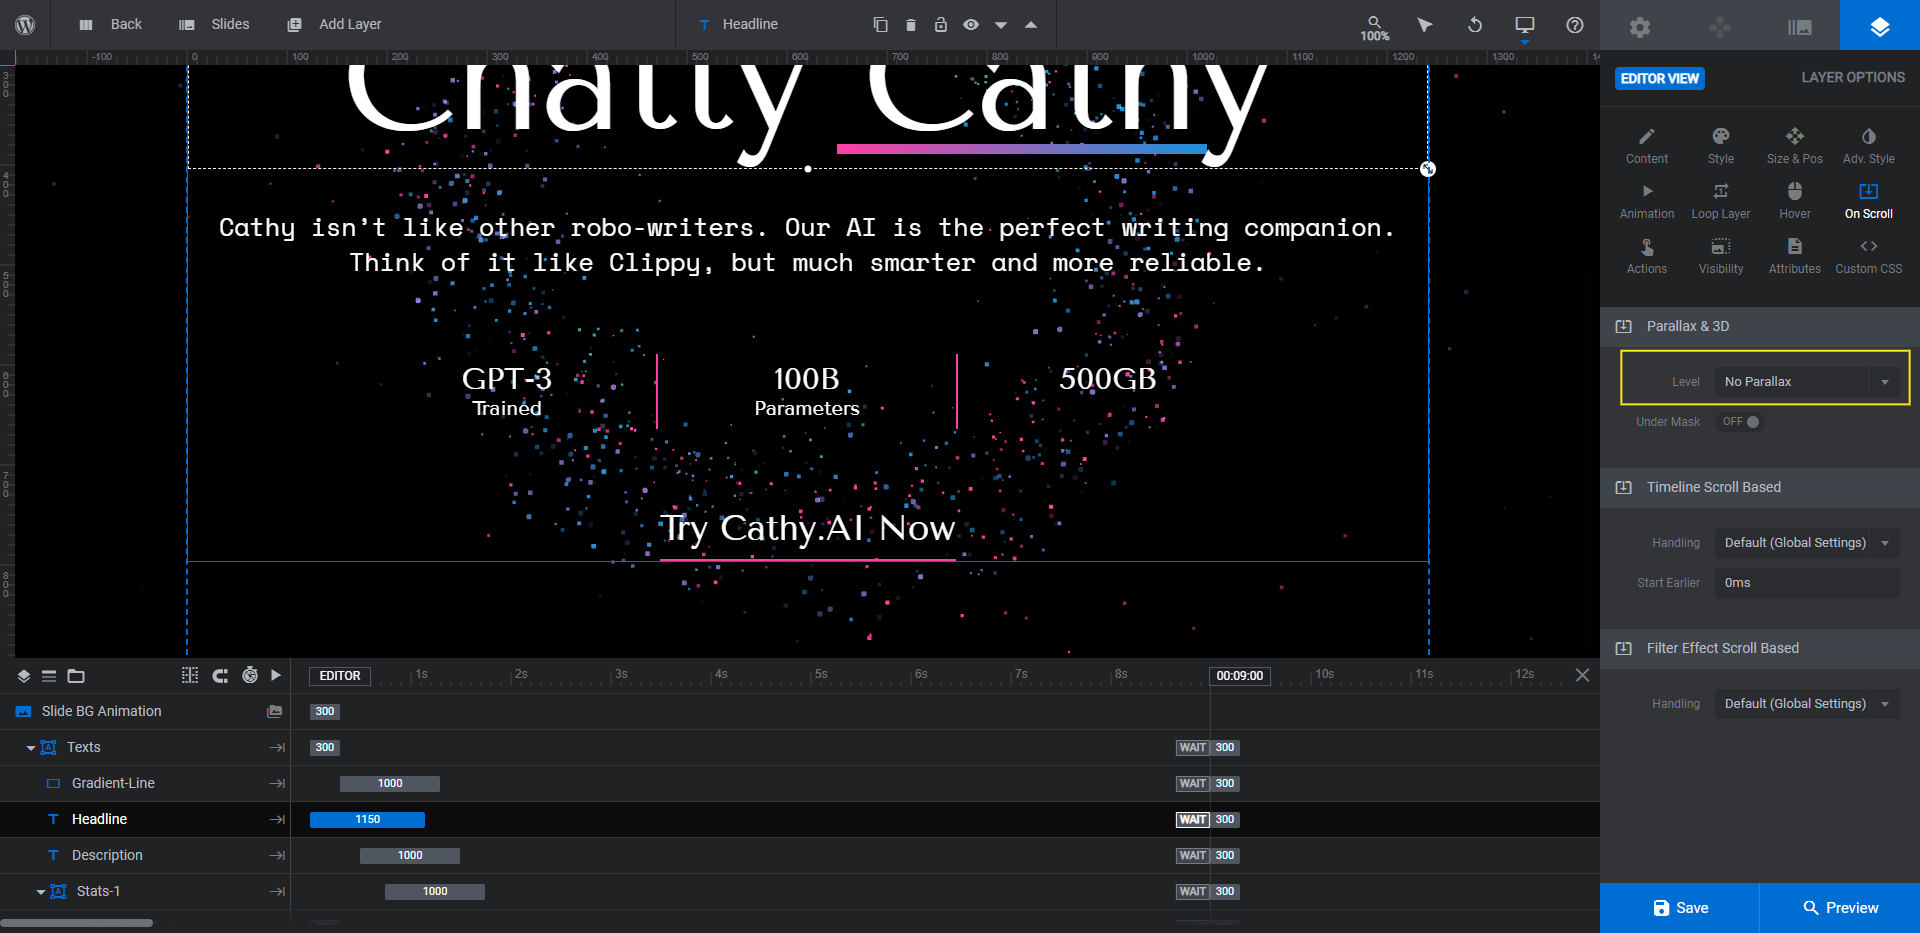This screenshot has height=933, width=1920.
Task: Collapse the Stats-1 group
Action: coord(41,892)
